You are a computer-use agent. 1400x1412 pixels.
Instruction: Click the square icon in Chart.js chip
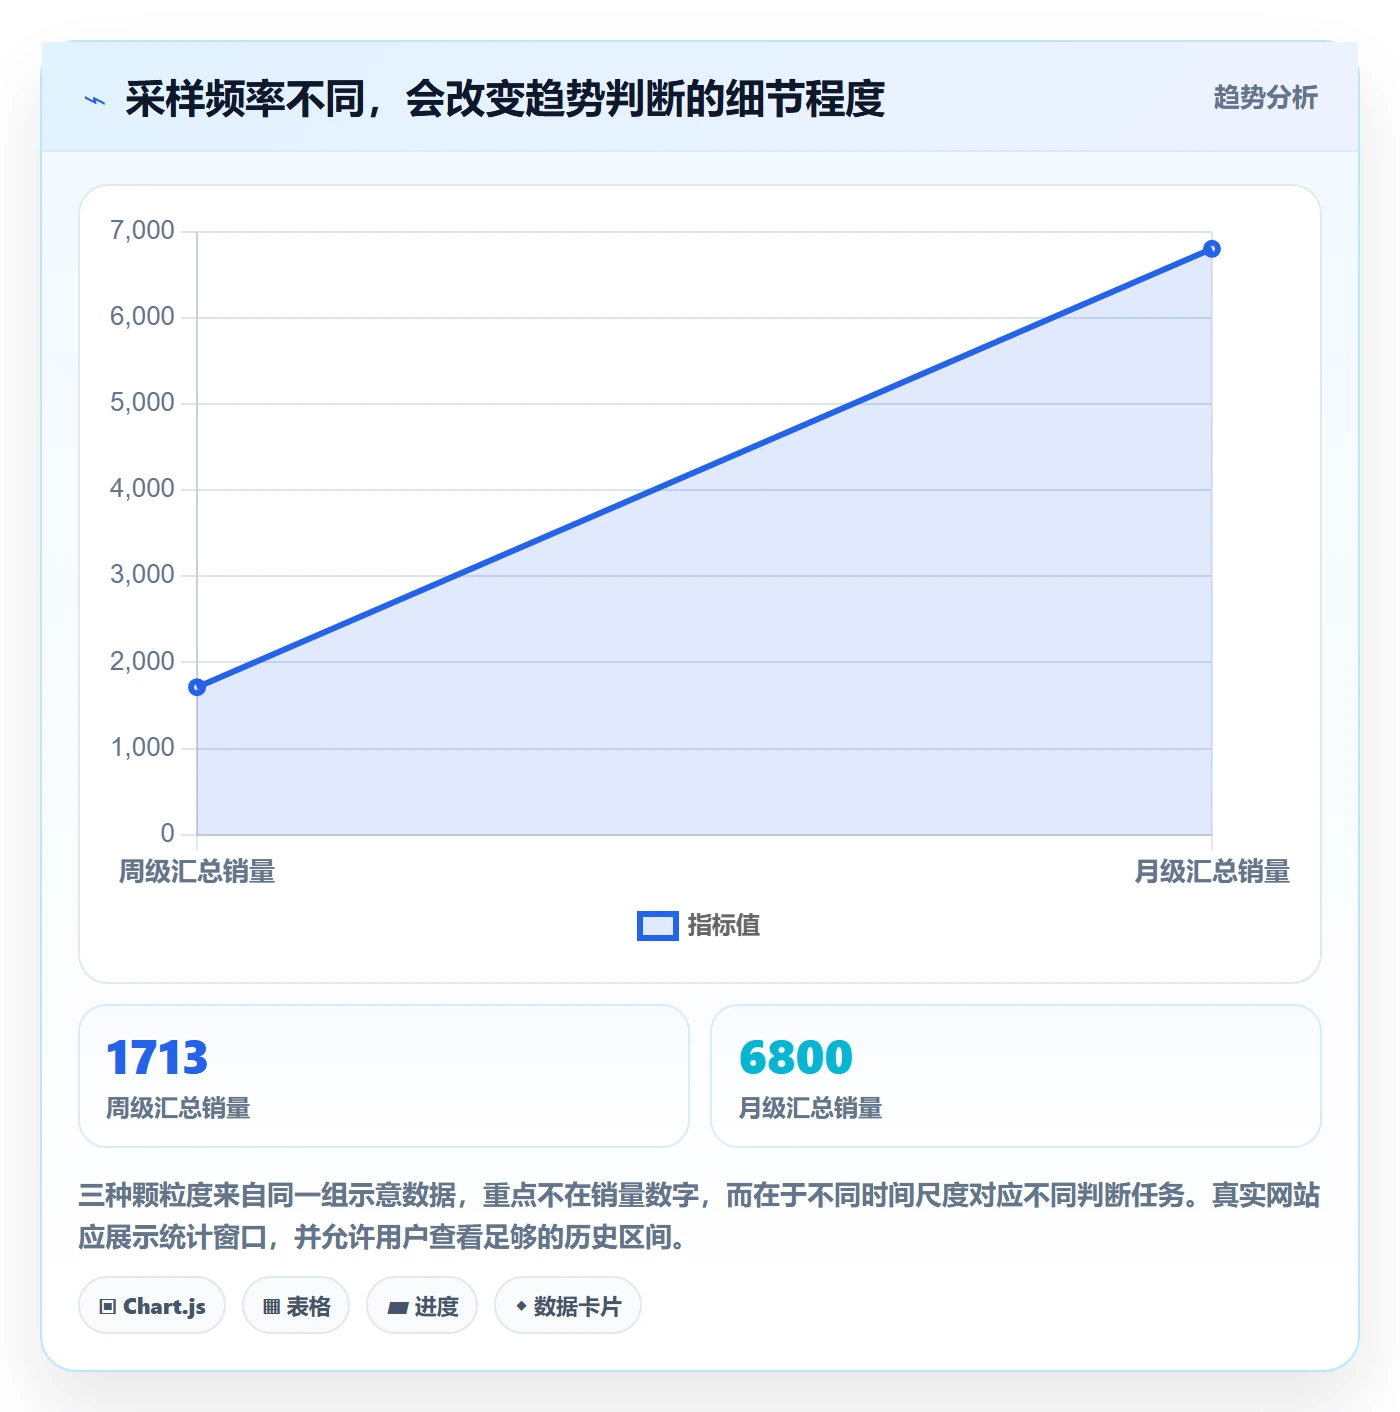click(x=108, y=1307)
